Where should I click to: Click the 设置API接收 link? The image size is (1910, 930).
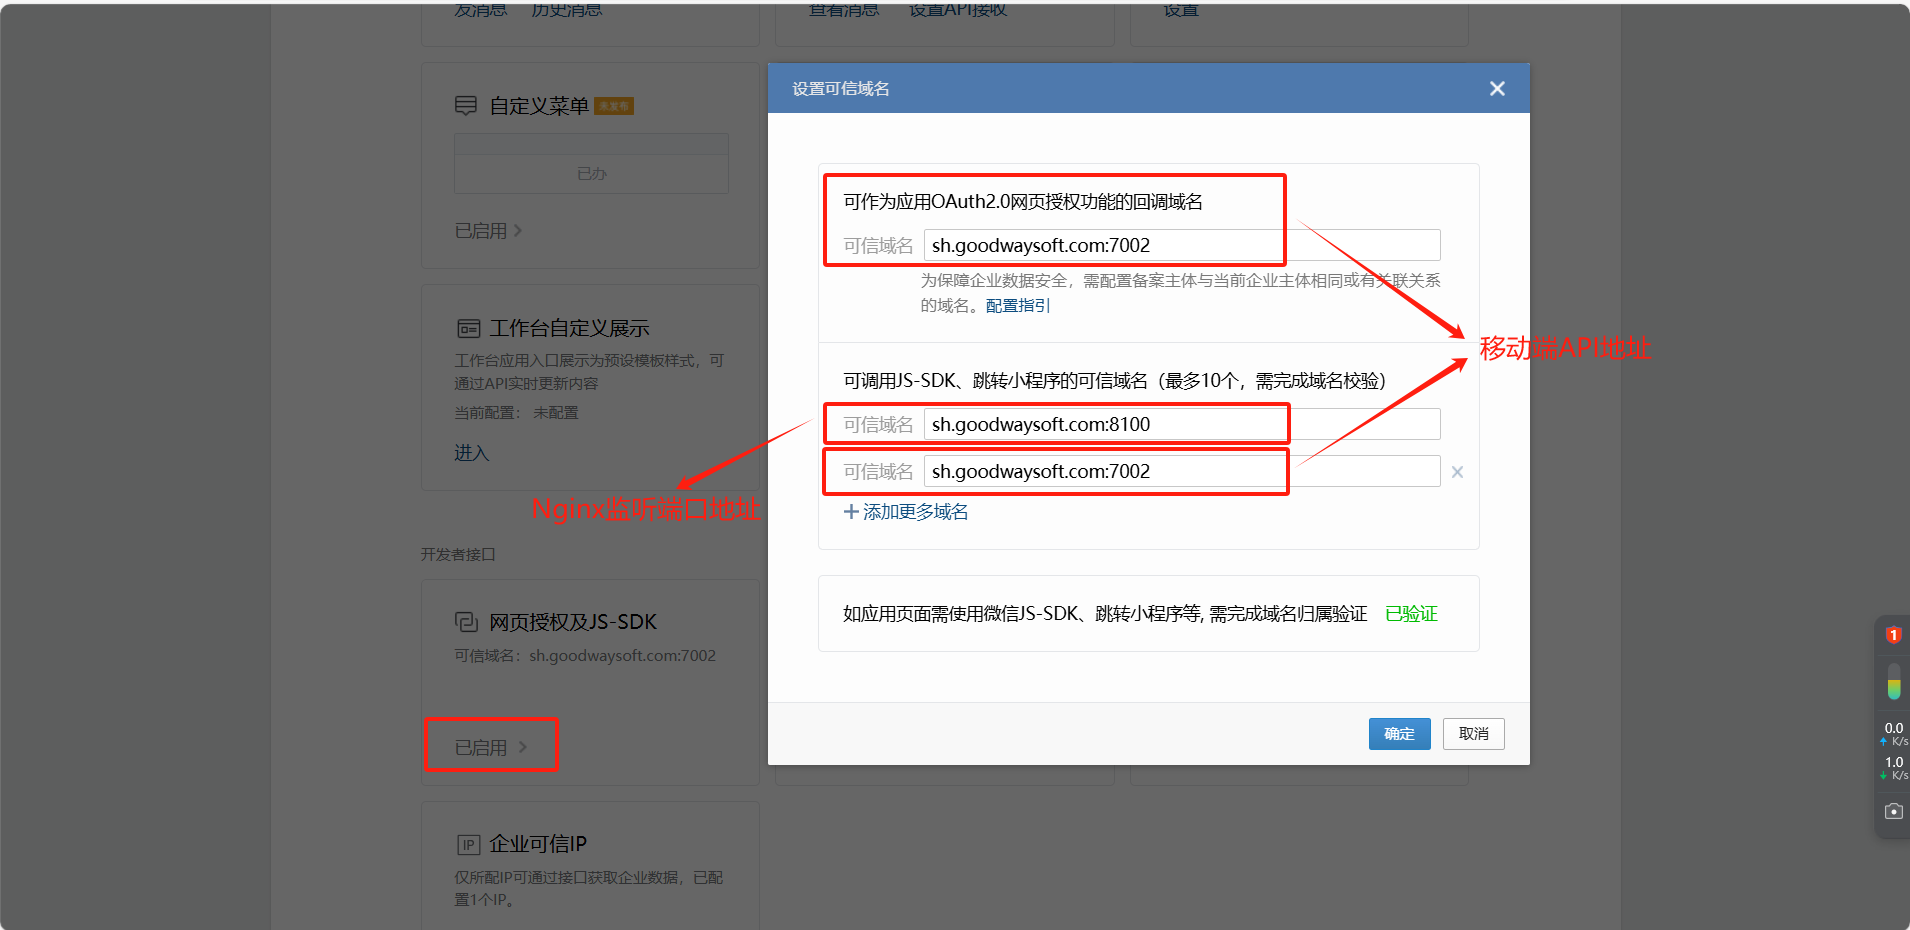957,9
